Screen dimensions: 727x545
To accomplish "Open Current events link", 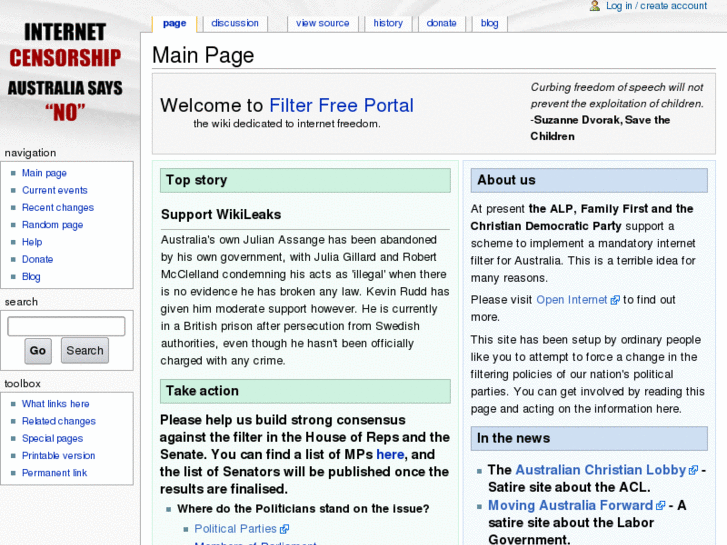I will click(55, 190).
